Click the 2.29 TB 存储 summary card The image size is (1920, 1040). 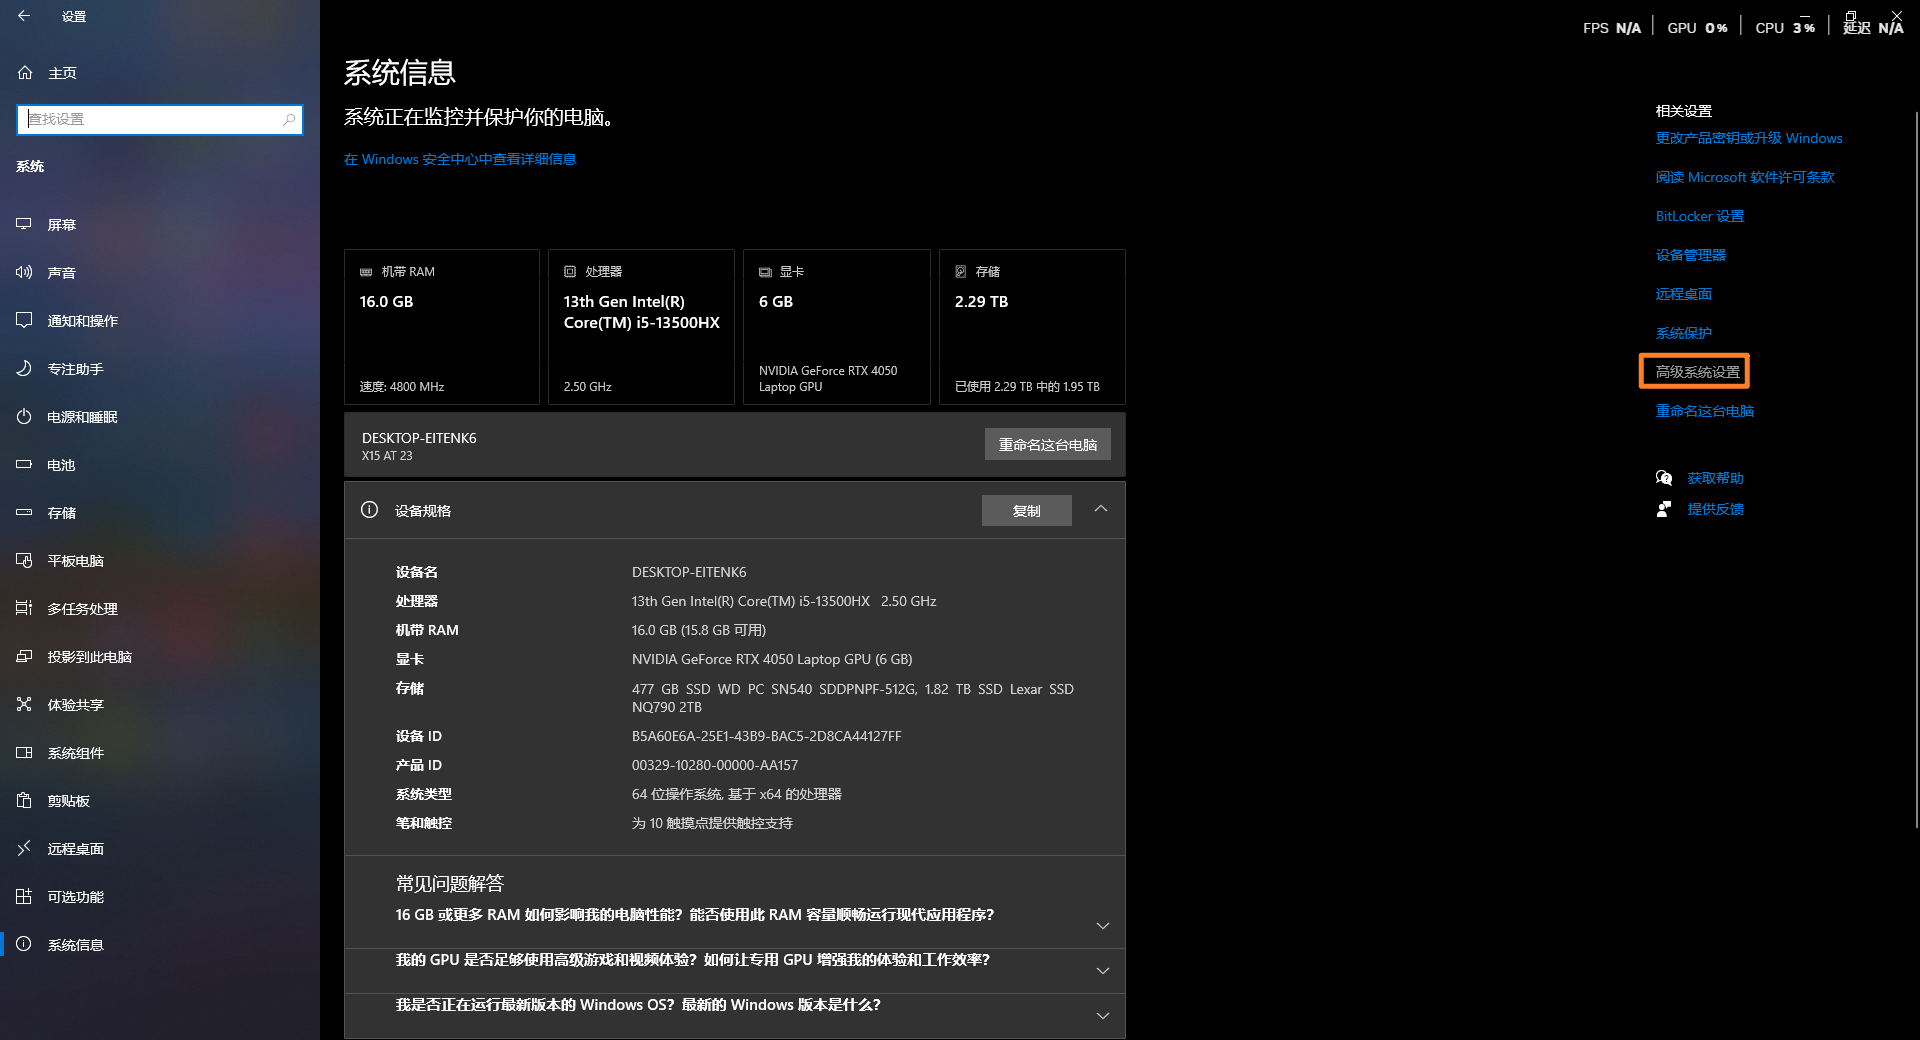click(1032, 327)
